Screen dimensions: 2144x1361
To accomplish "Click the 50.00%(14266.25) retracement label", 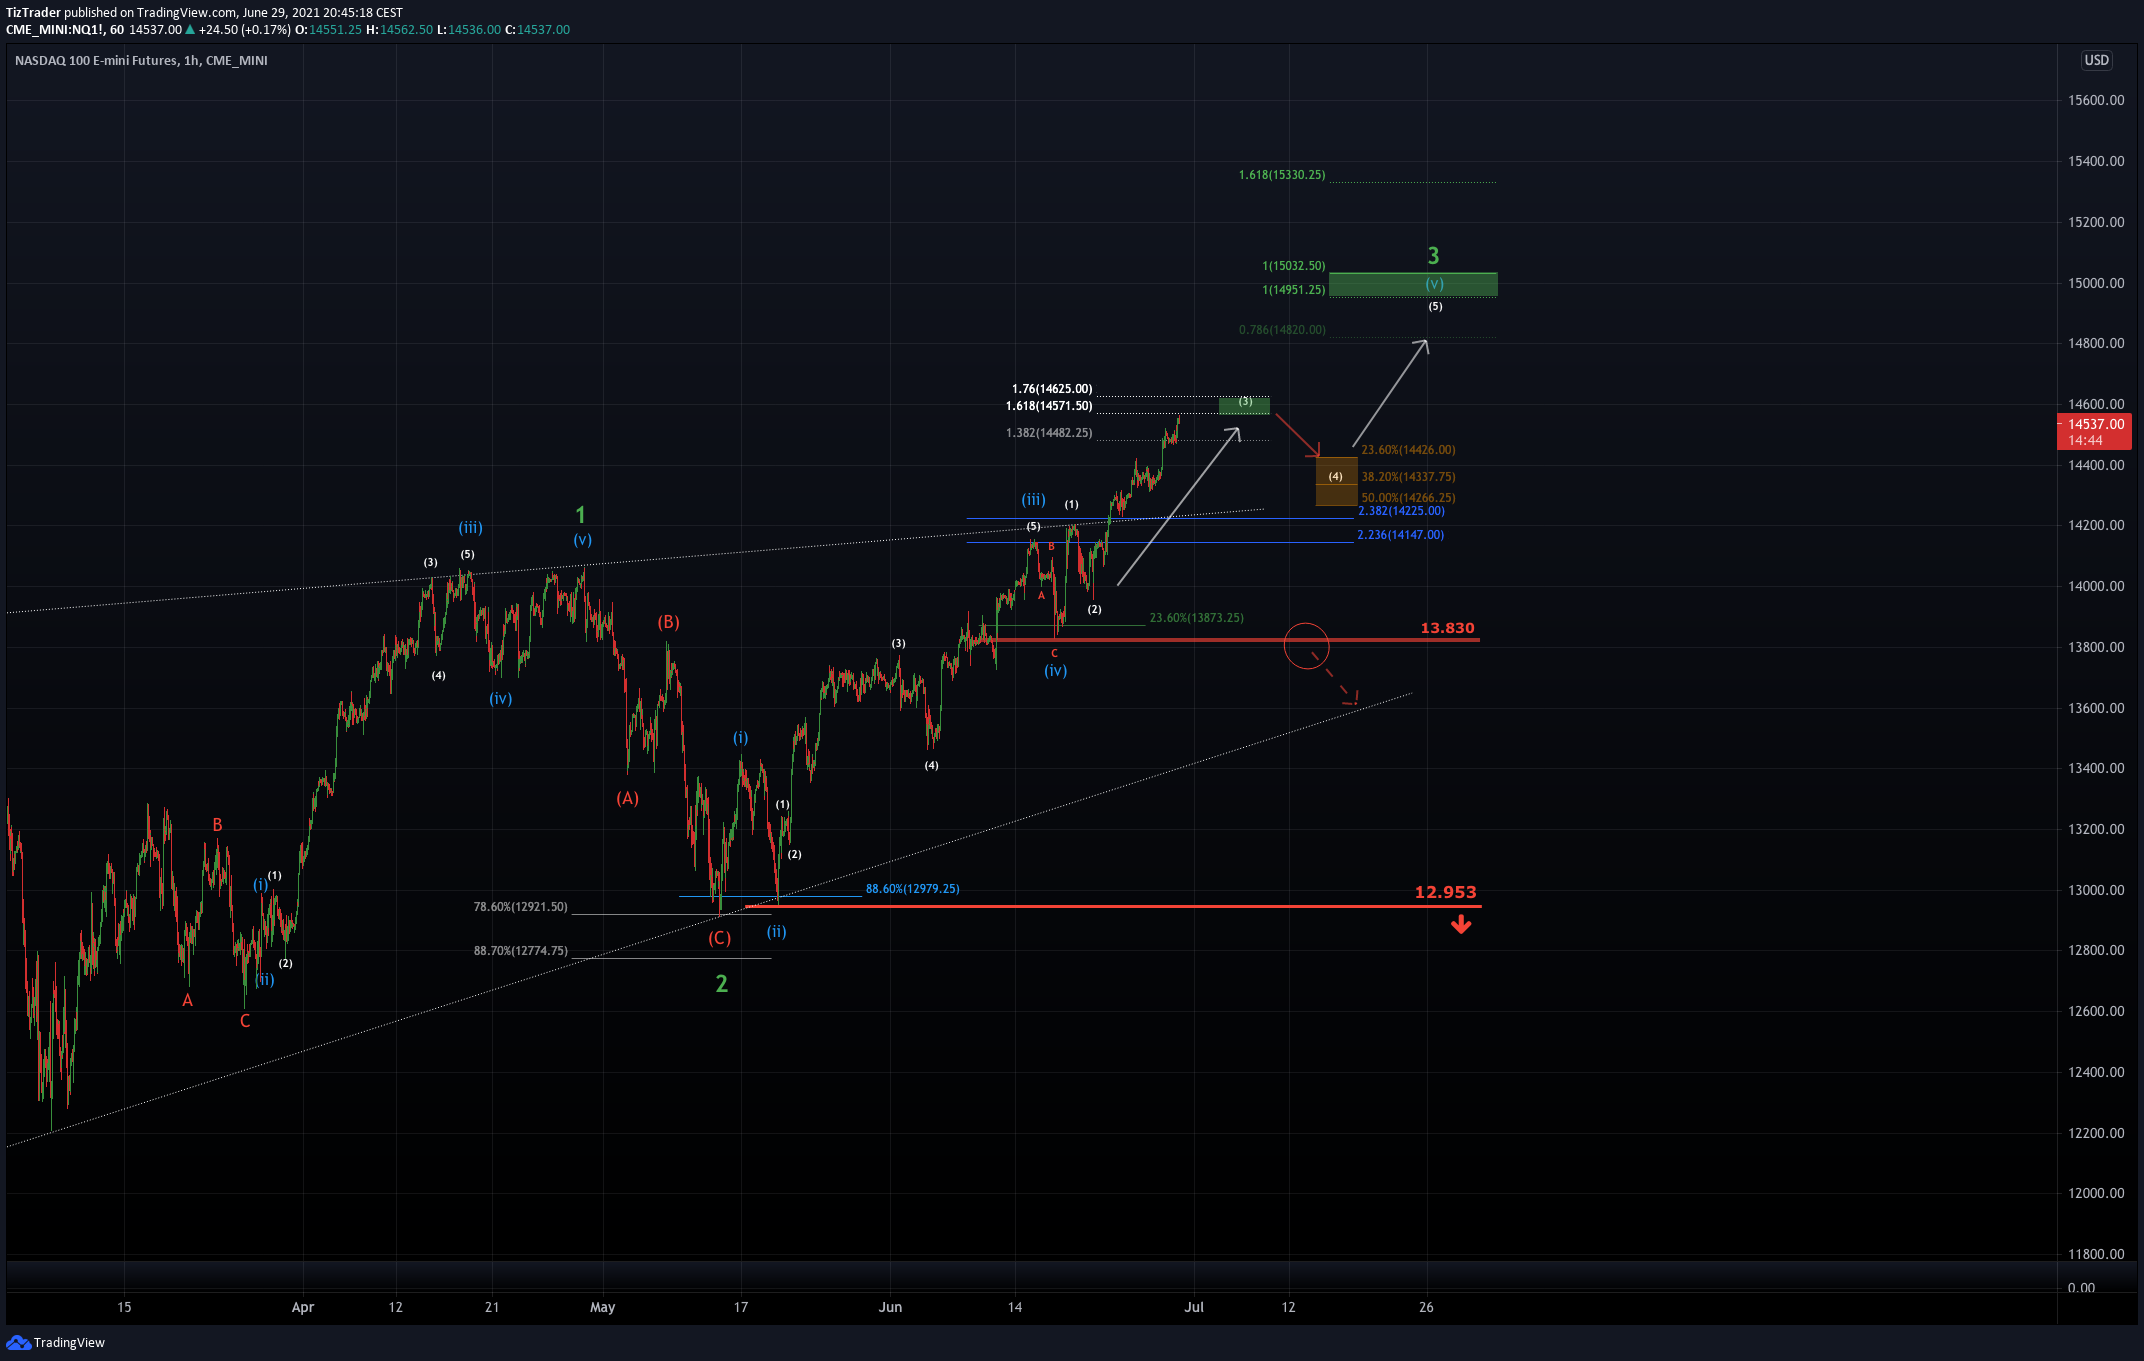I will pos(1408,498).
